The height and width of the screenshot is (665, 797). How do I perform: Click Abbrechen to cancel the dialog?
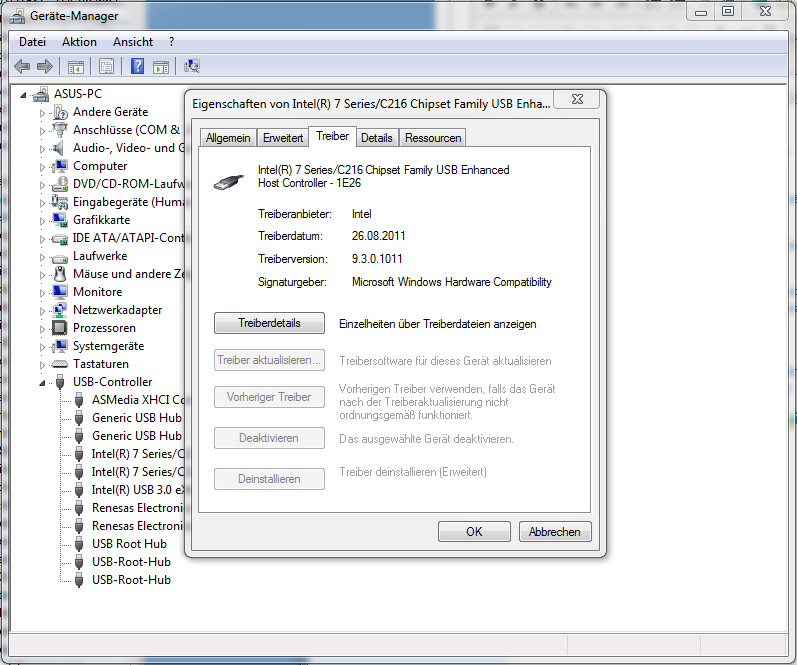point(555,531)
